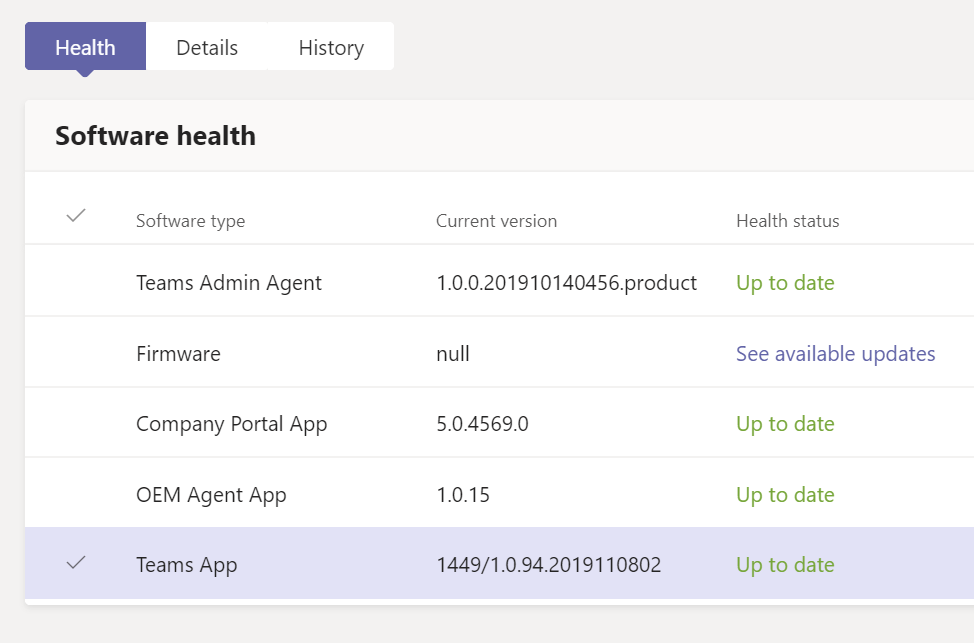Click Up to date for OEM Agent App
This screenshot has width=974, height=643.
pos(785,495)
